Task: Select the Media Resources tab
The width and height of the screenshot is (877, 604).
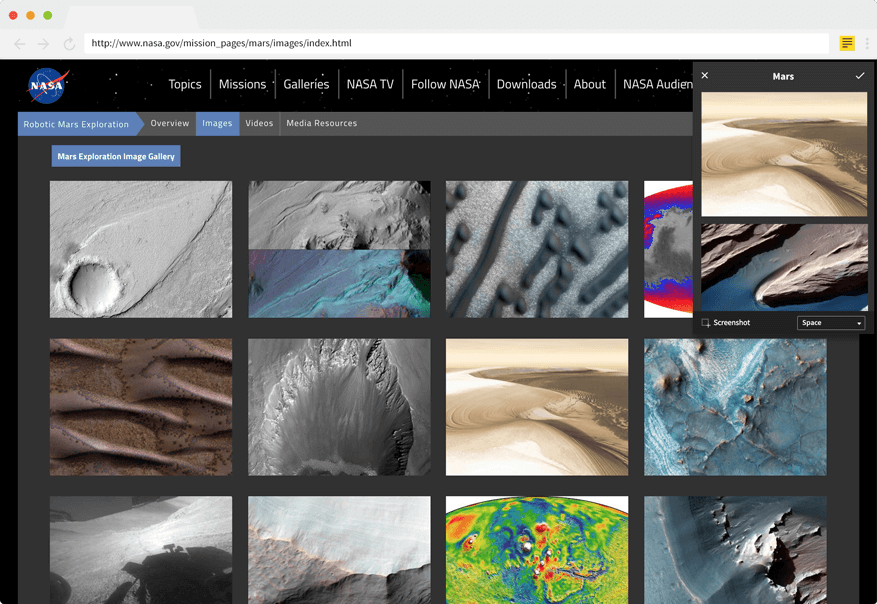Action: point(321,123)
